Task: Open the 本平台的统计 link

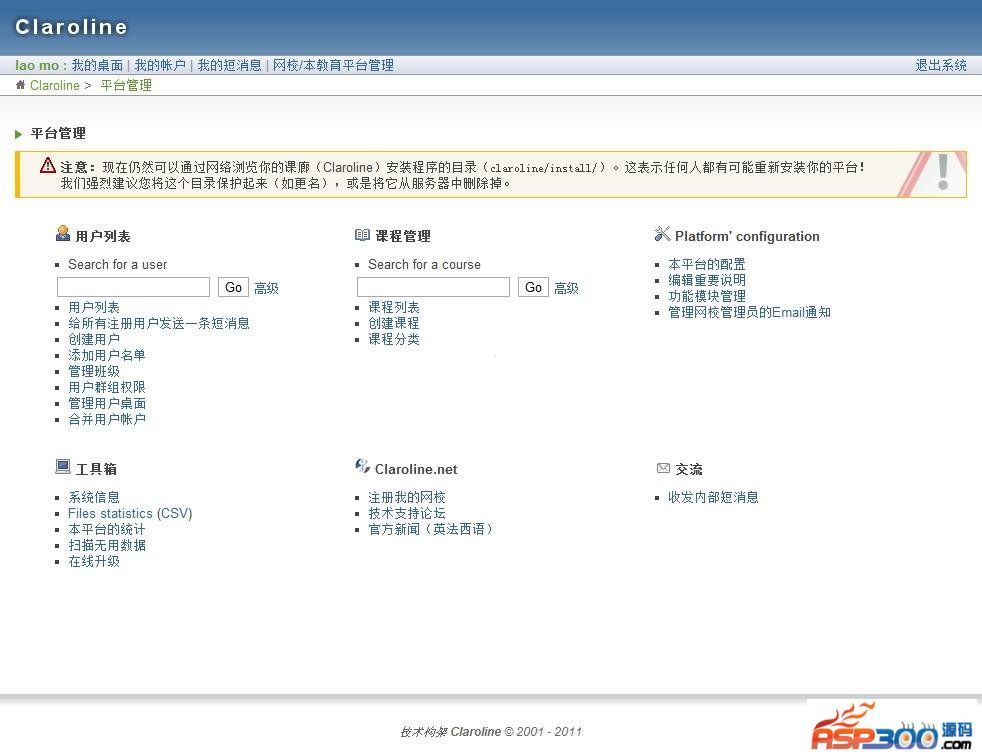Action: click(107, 529)
